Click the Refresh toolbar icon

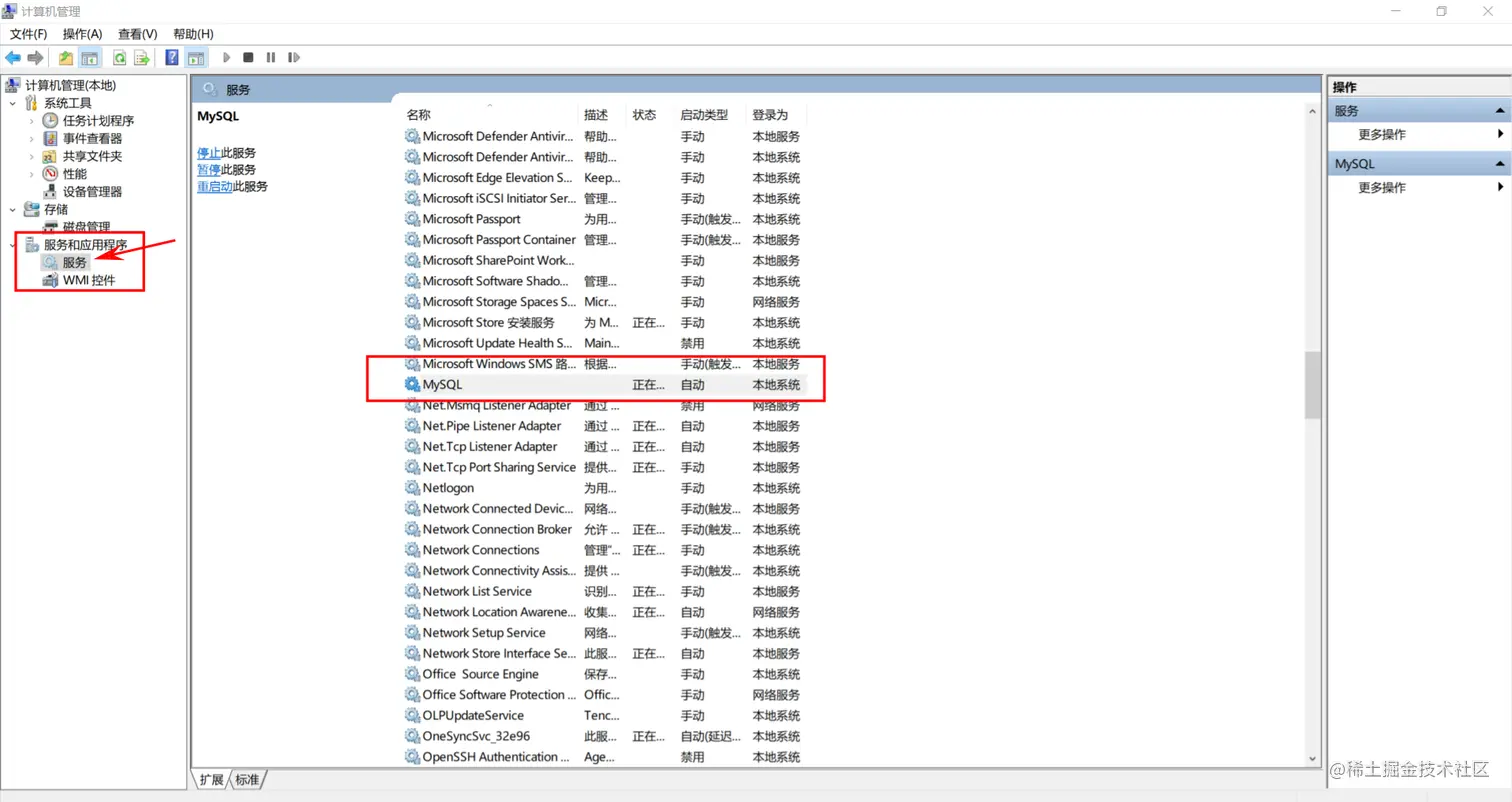(119, 58)
